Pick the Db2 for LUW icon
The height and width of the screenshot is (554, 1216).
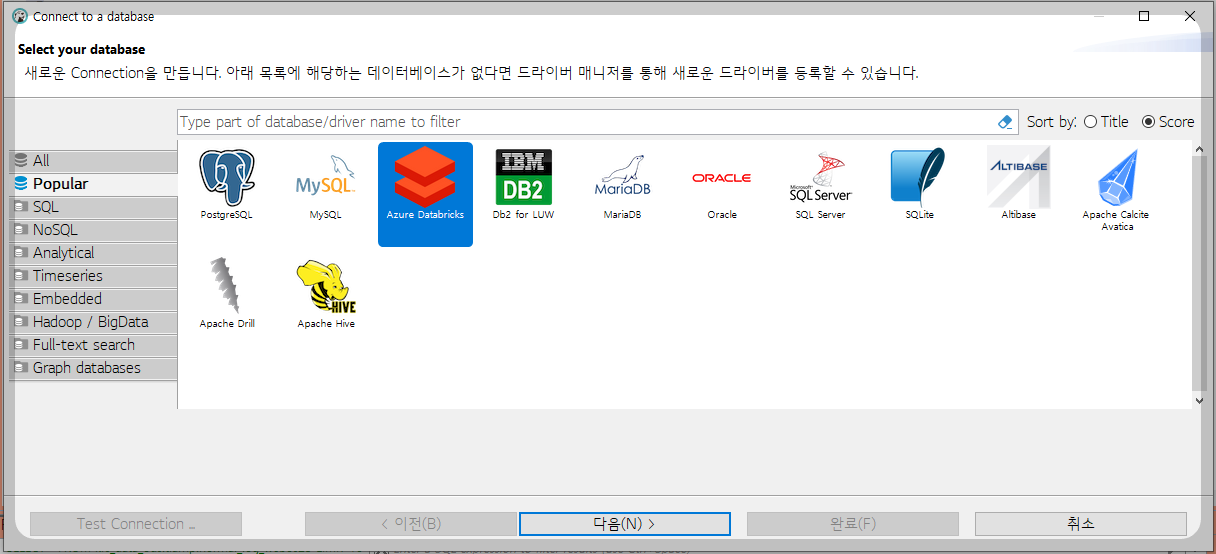523,178
